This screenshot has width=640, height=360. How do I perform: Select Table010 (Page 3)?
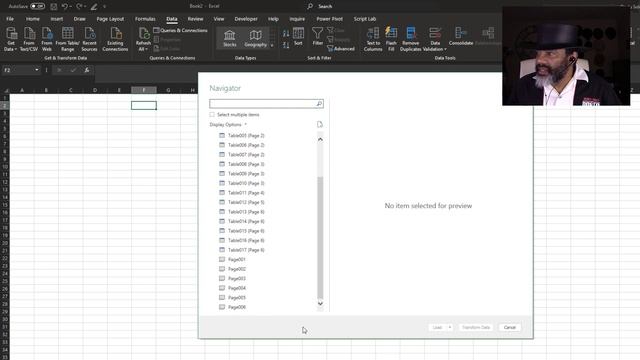pyautogui.click(x=246, y=183)
